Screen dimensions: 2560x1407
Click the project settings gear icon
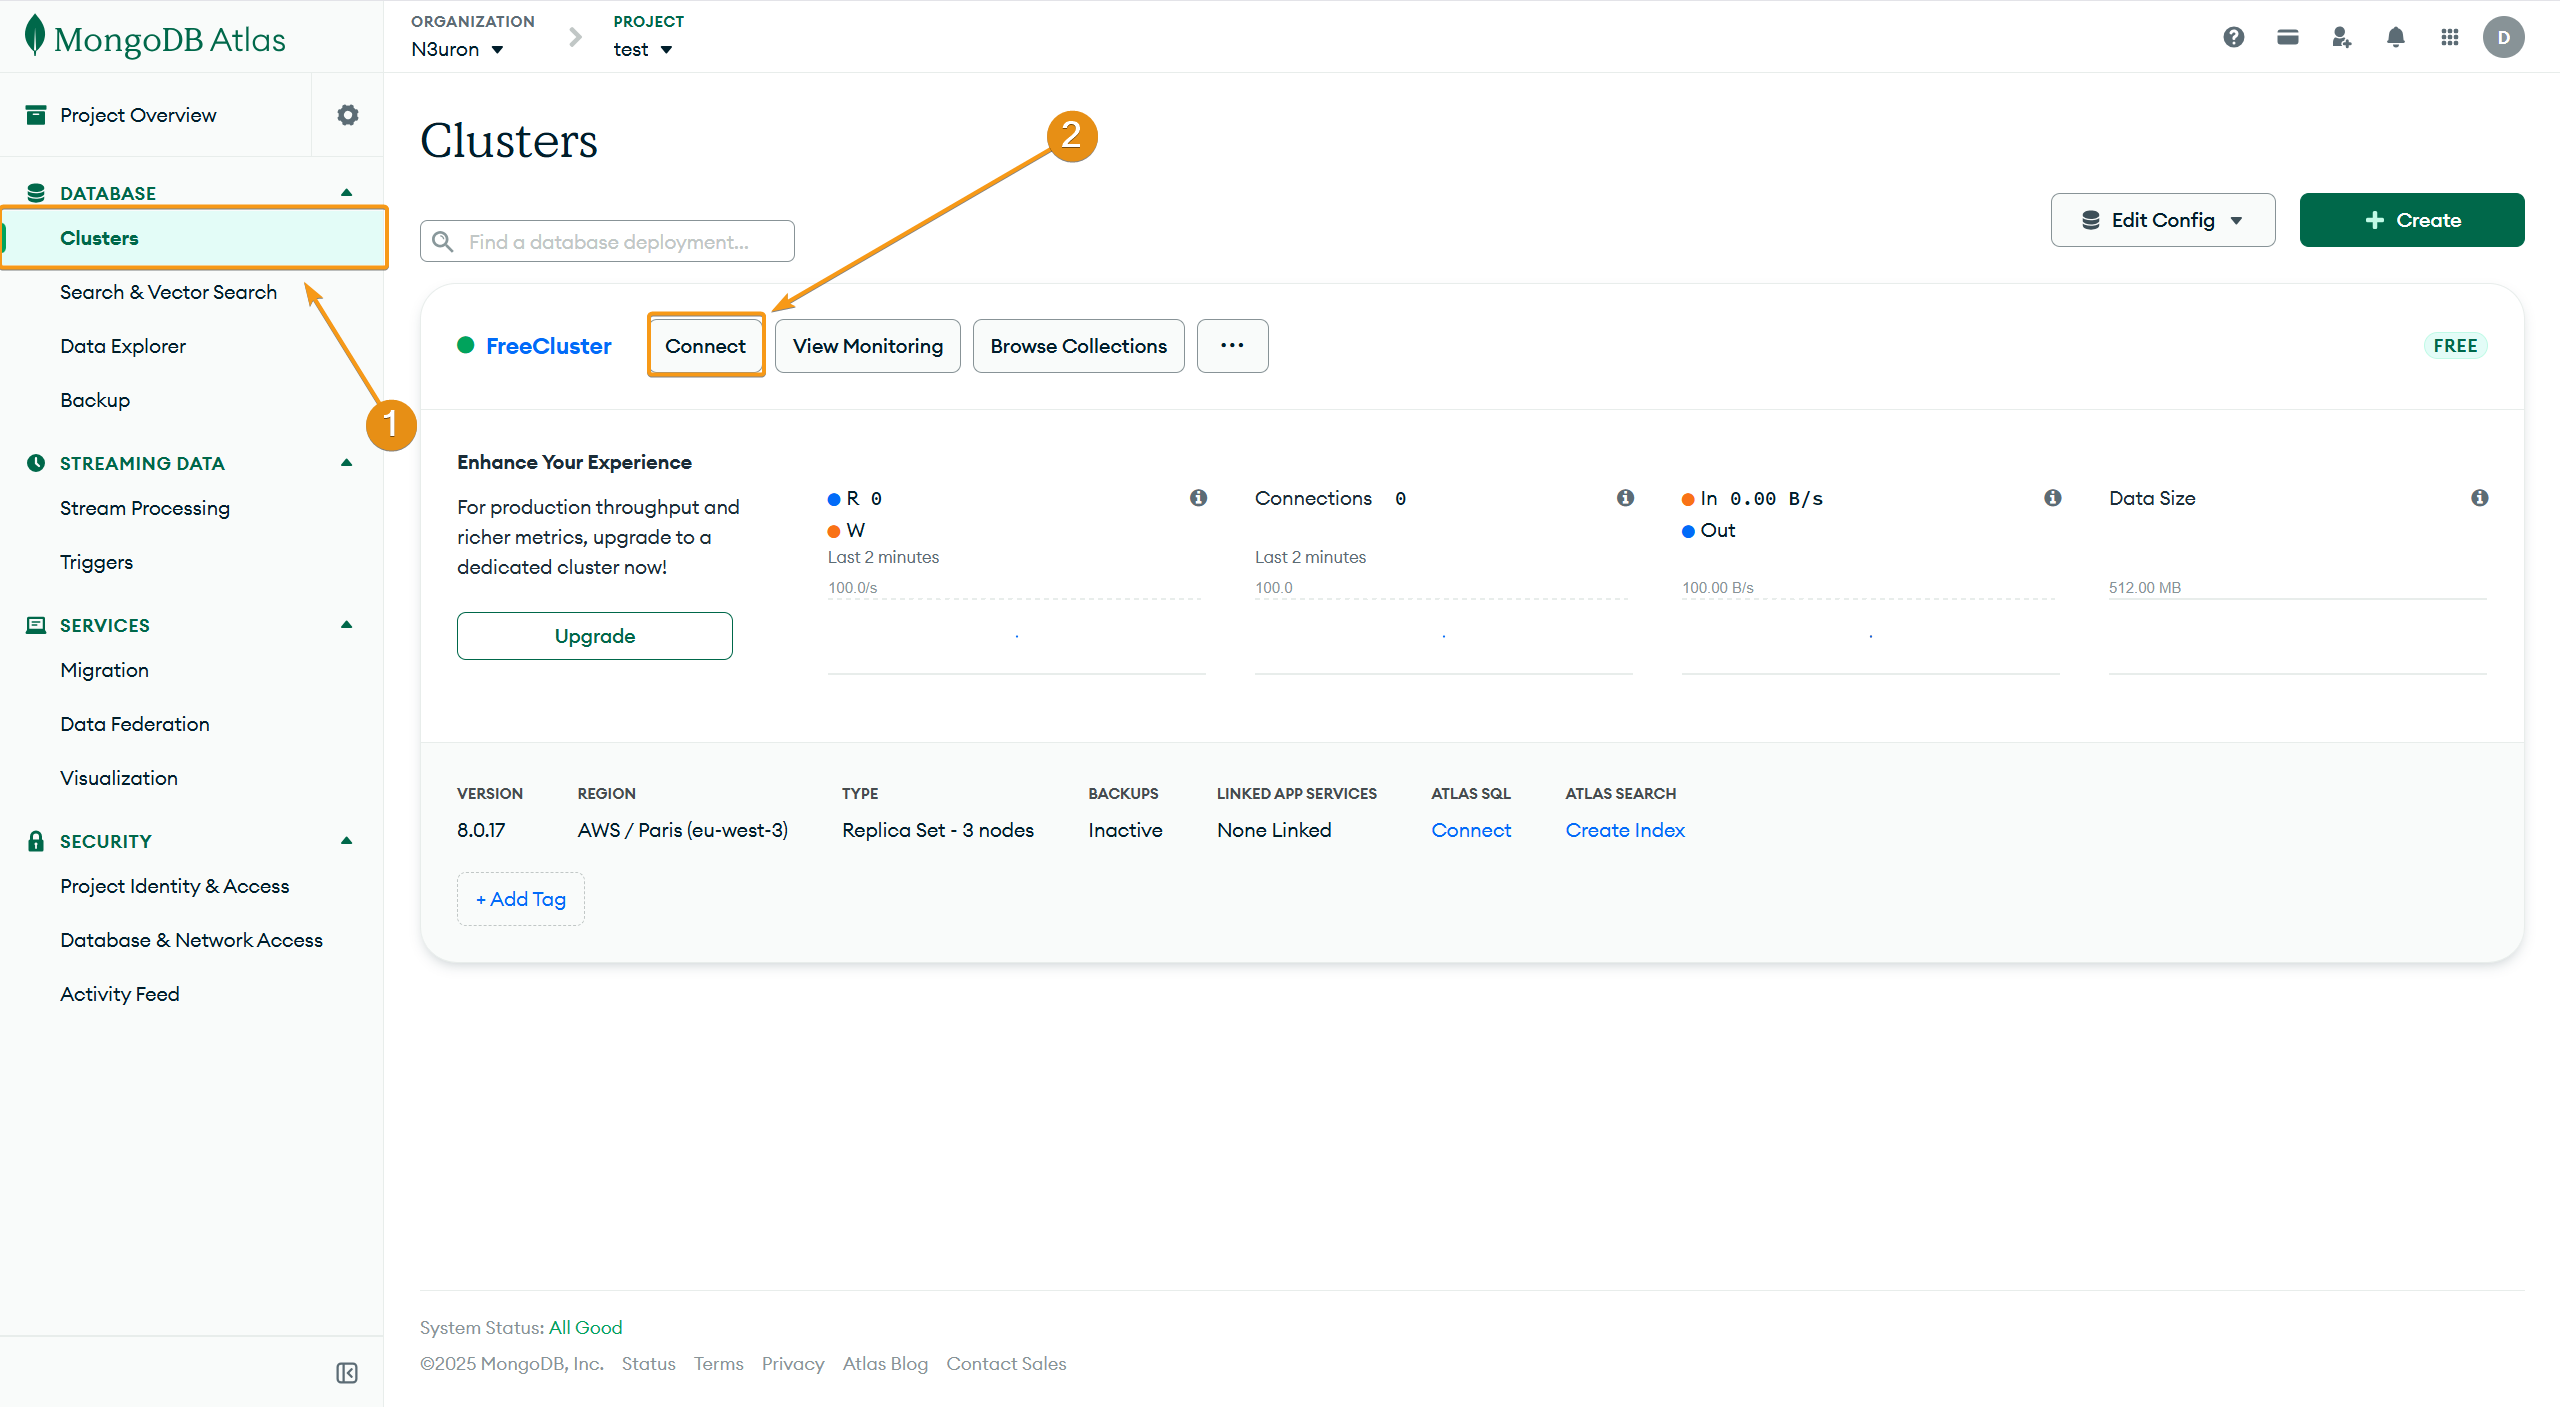point(347,115)
